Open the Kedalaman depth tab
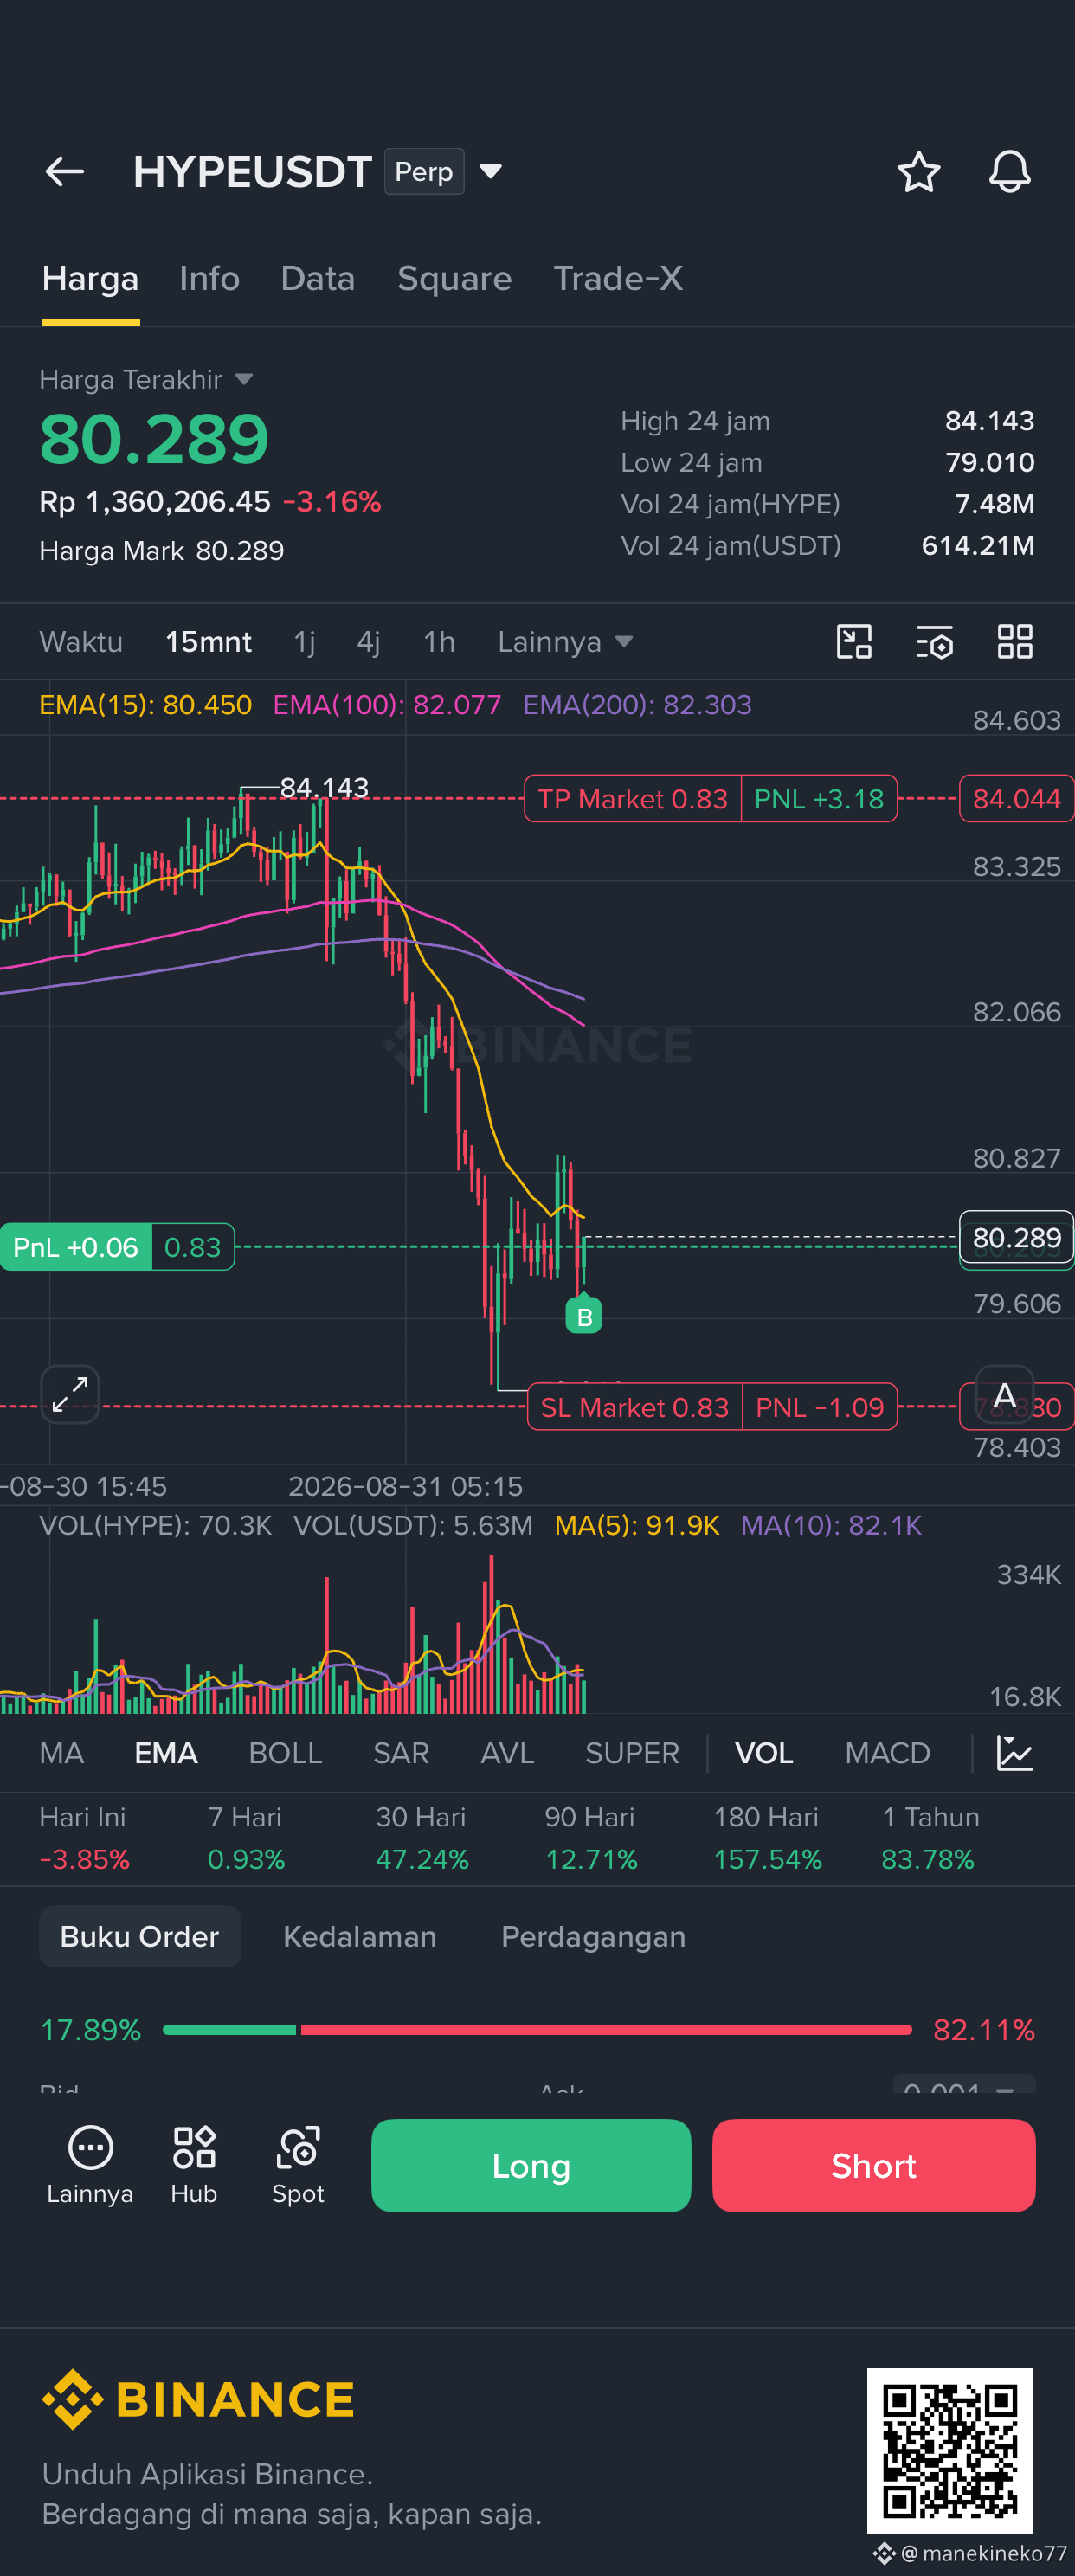This screenshot has height=2576, width=1075. (360, 1936)
